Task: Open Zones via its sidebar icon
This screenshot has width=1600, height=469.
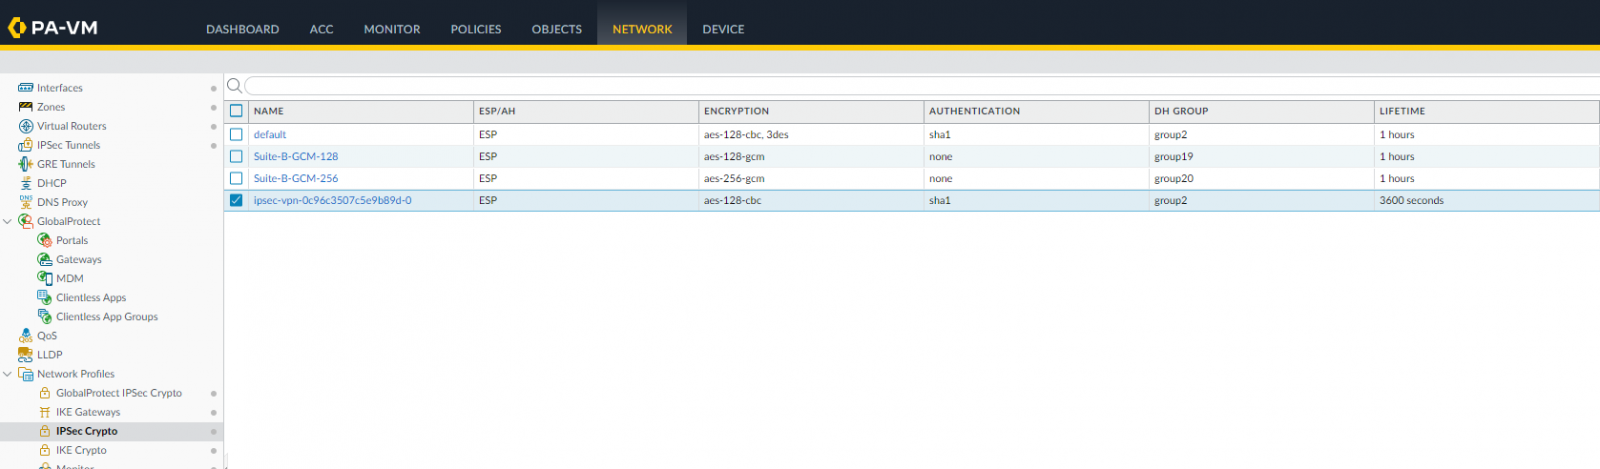Action: point(26,107)
